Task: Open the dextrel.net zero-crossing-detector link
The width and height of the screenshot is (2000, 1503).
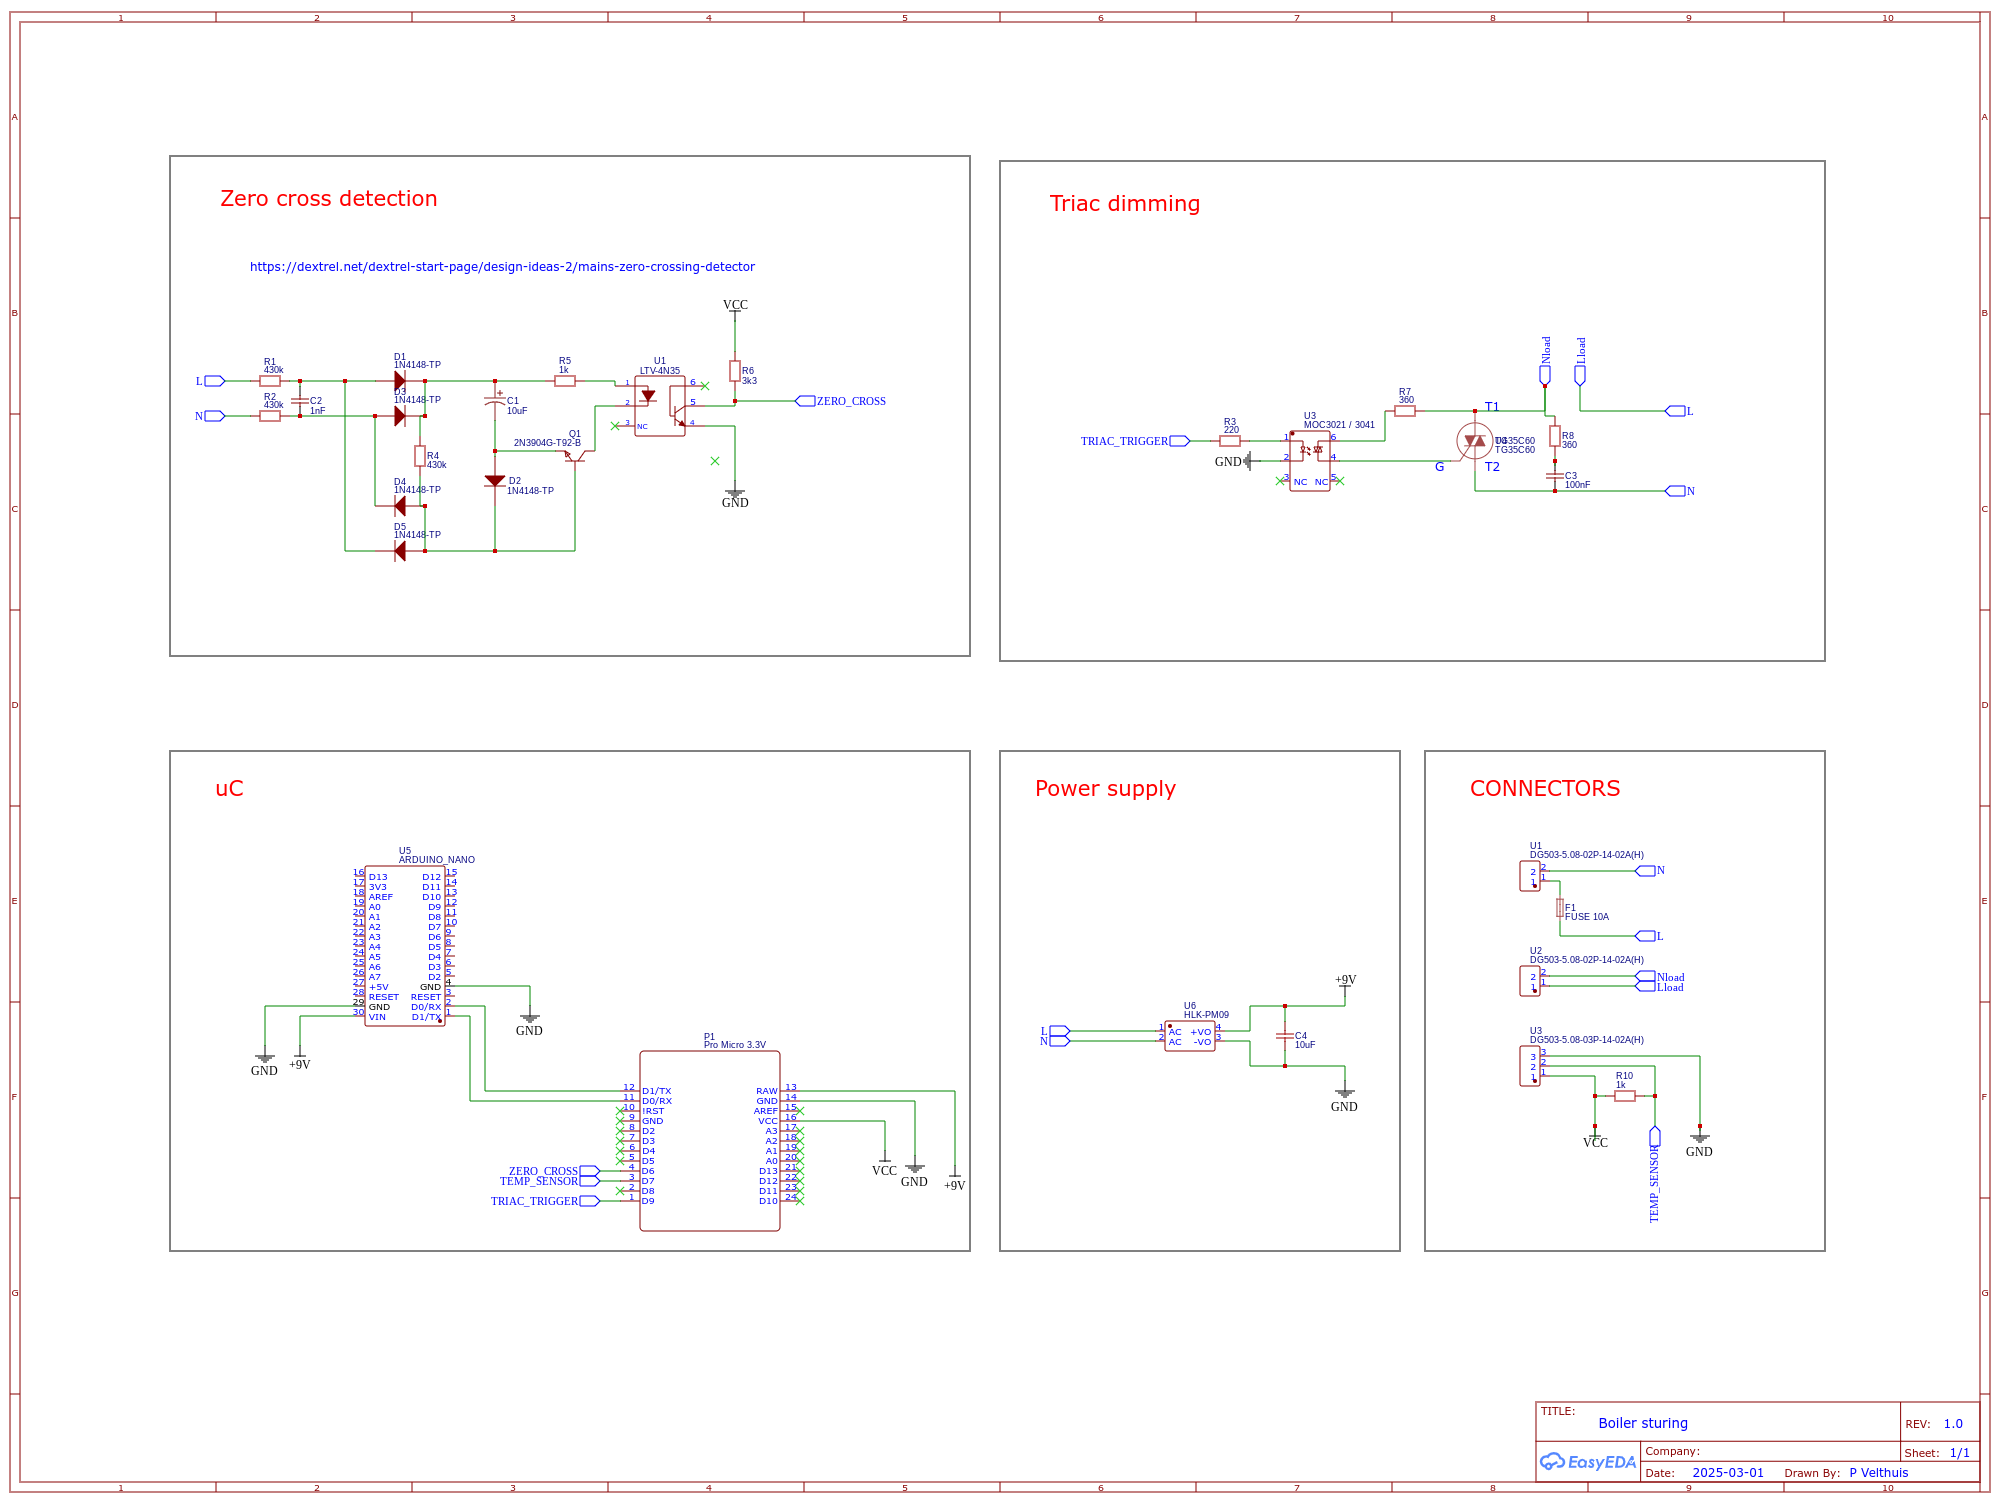Action: pos(502,267)
